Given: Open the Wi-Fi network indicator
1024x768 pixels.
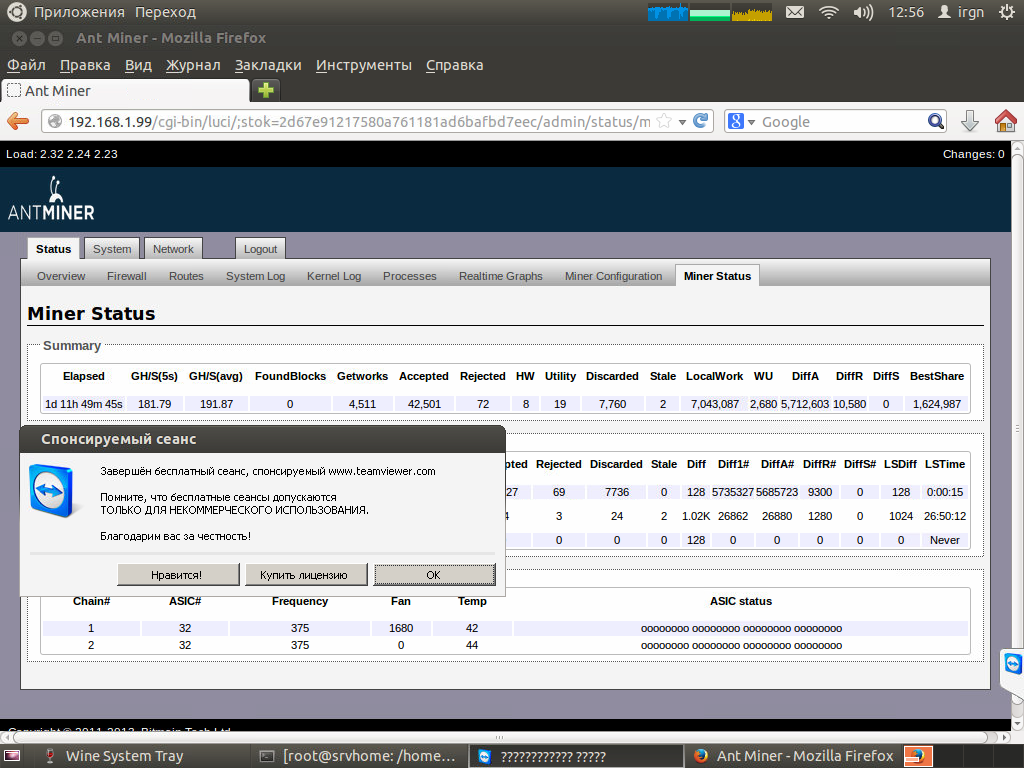Looking at the screenshot, I should point(829,12).
